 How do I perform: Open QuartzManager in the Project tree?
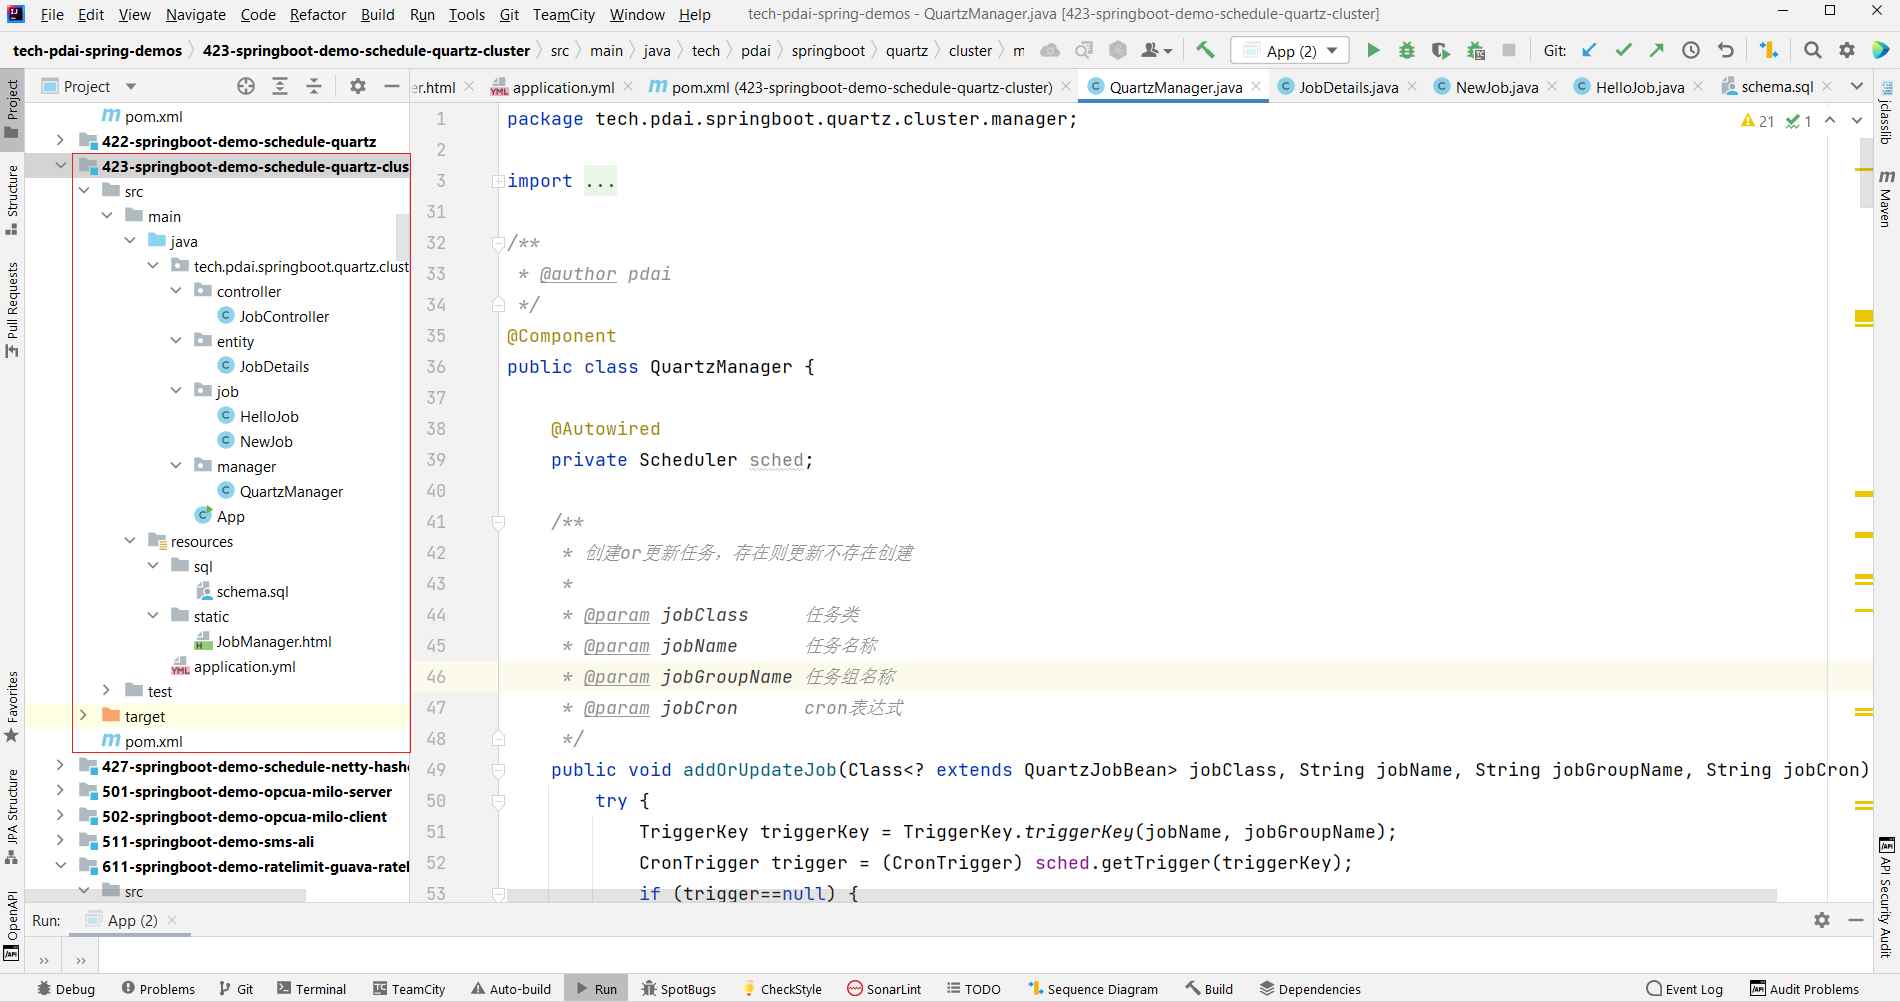click(290, 491)
